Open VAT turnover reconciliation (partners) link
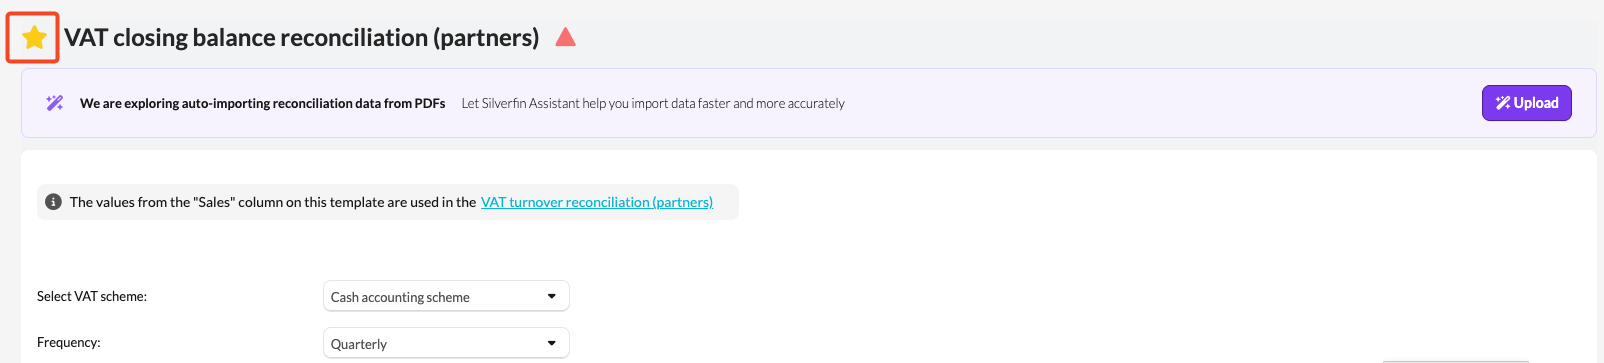 click(597, 202)
